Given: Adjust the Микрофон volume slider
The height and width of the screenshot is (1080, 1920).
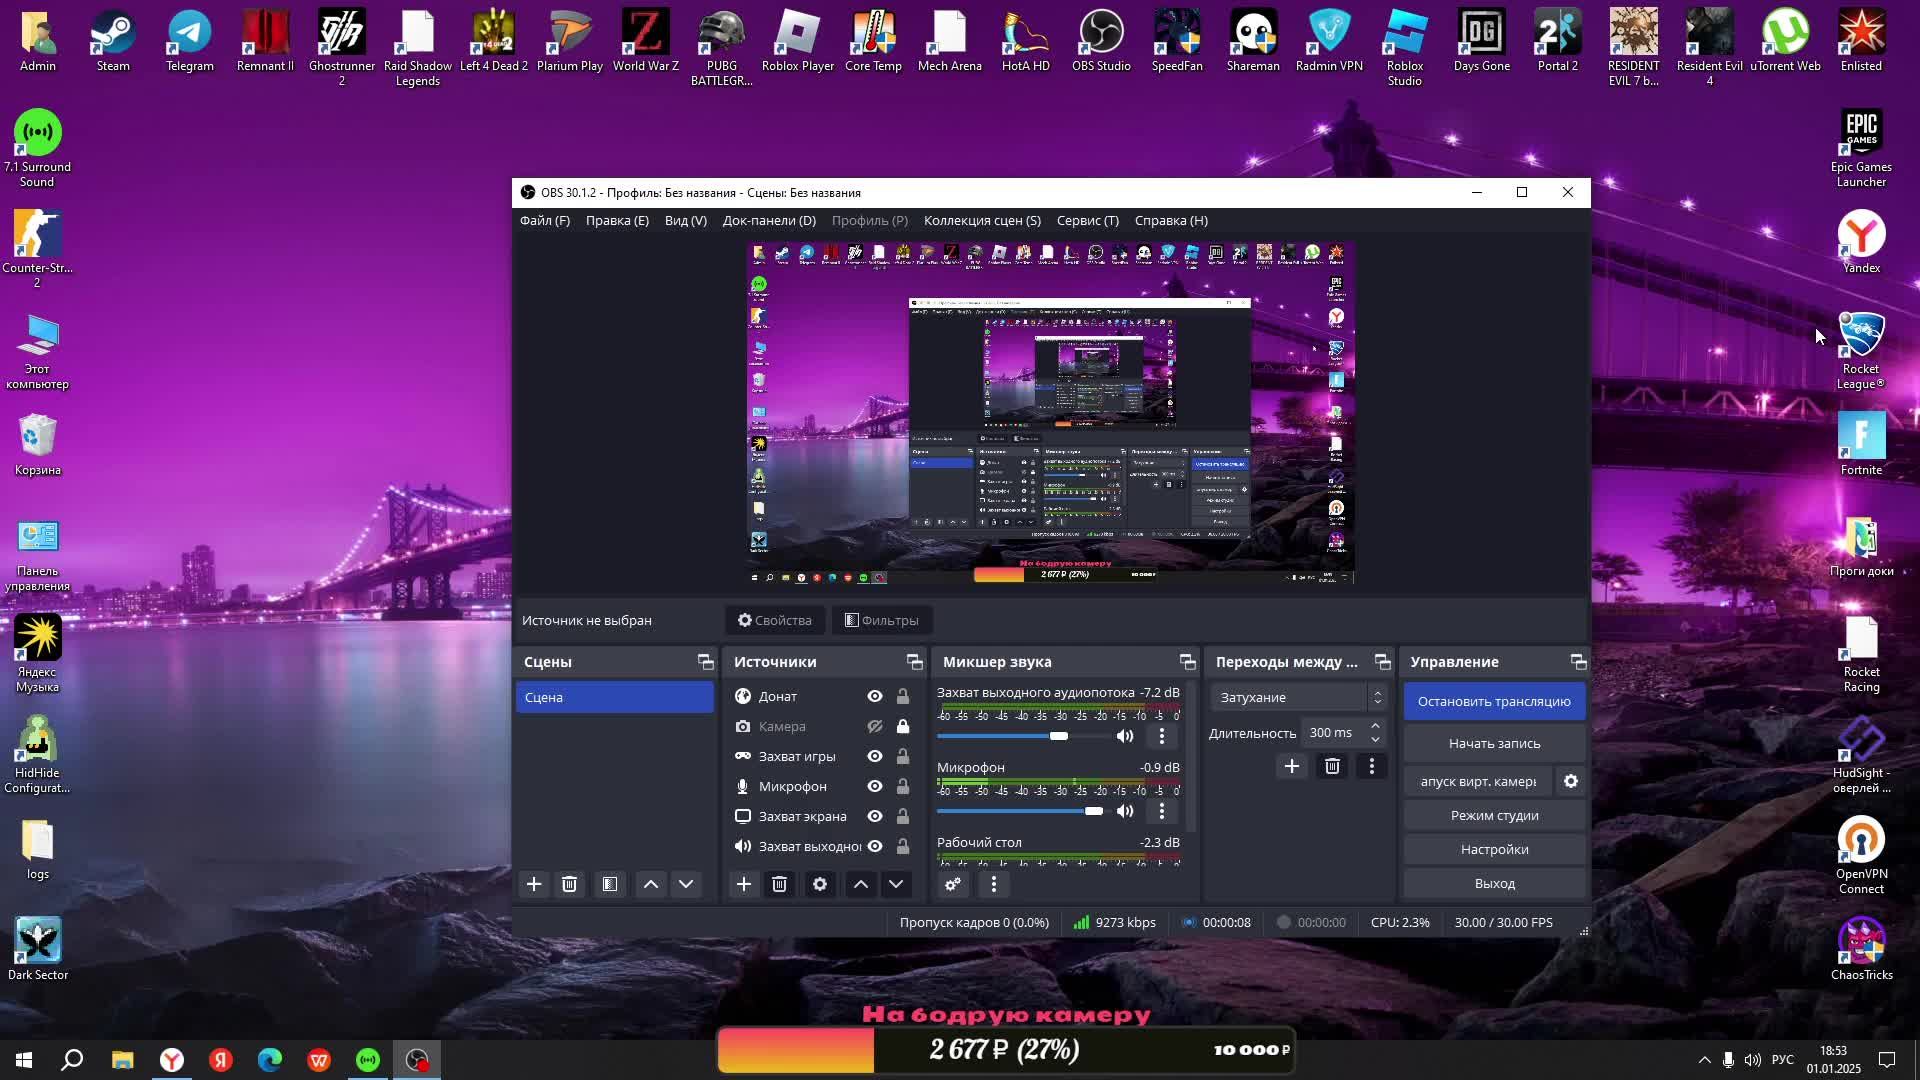Looking at the screenshot, I should [1093, 811].
